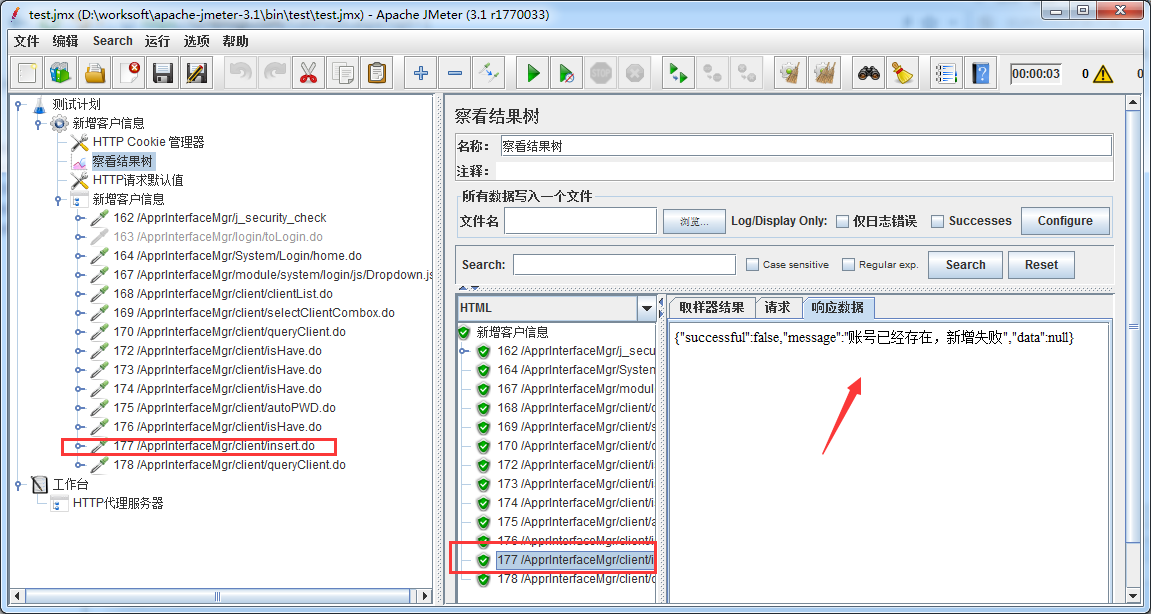The height and width of the screenshot is (614, 1151).
Task: Enable the 仅日志错误 checkbox
Action: point(843,221)
